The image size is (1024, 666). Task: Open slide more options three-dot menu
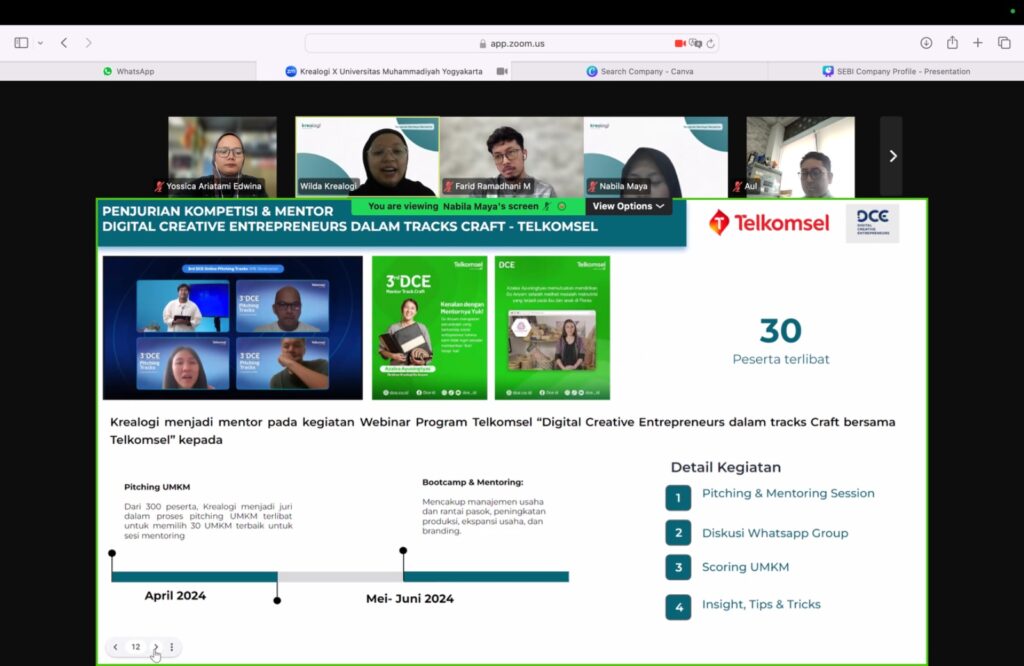172,647
